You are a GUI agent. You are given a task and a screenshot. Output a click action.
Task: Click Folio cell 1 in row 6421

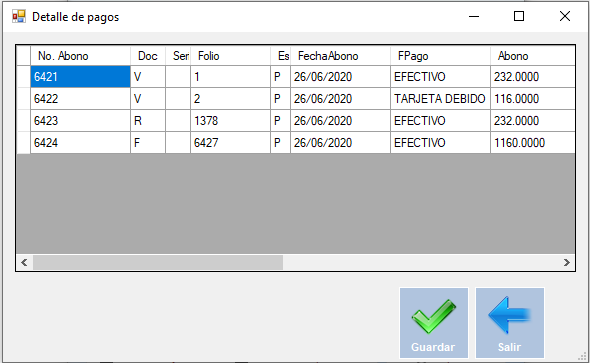coord(230,77)
